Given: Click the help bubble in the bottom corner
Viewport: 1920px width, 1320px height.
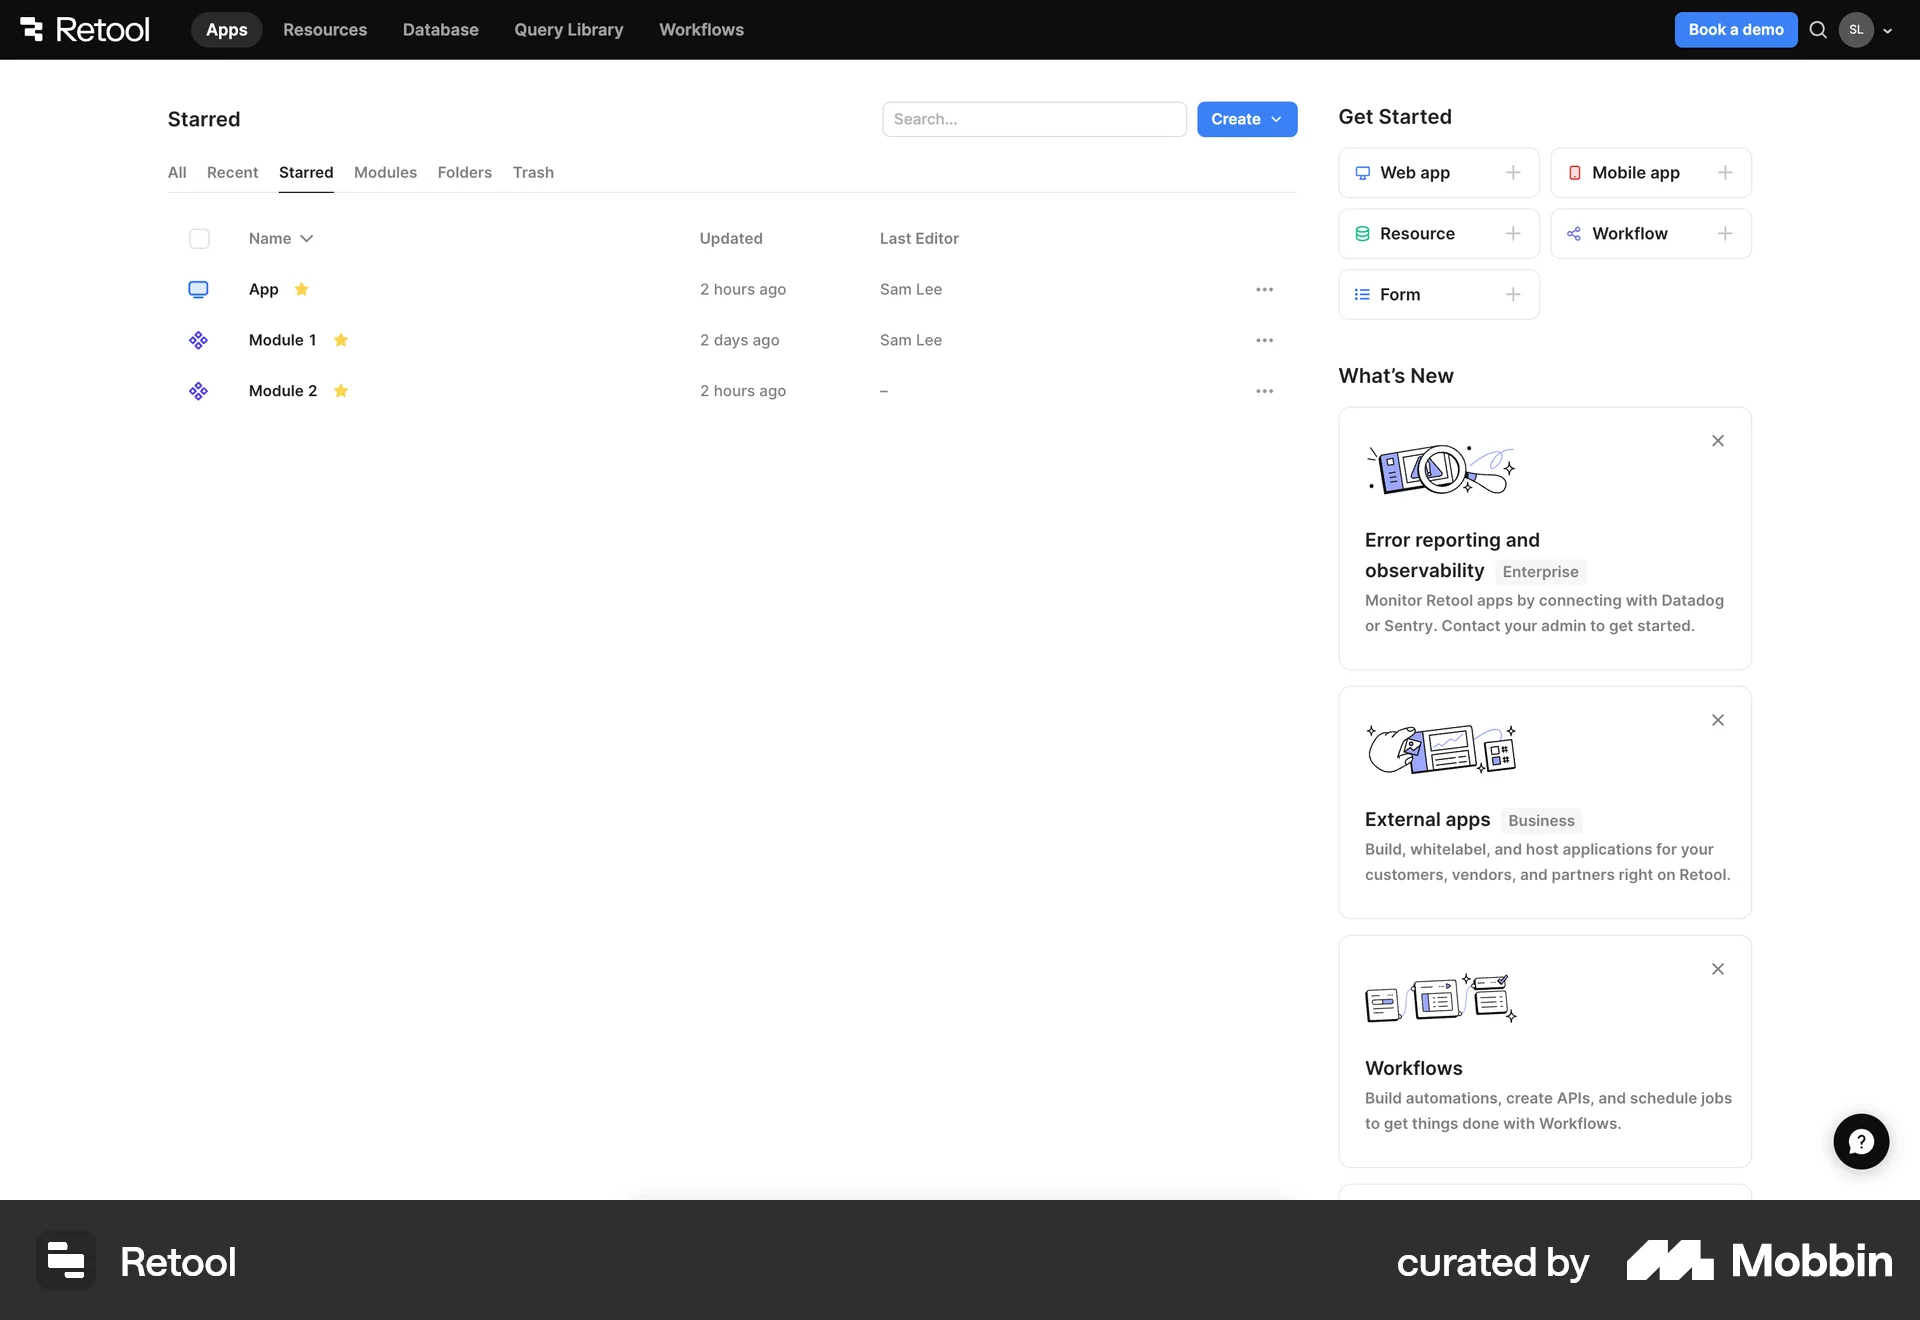Looking at the screenshot, I should [x=1860, y=1141].
